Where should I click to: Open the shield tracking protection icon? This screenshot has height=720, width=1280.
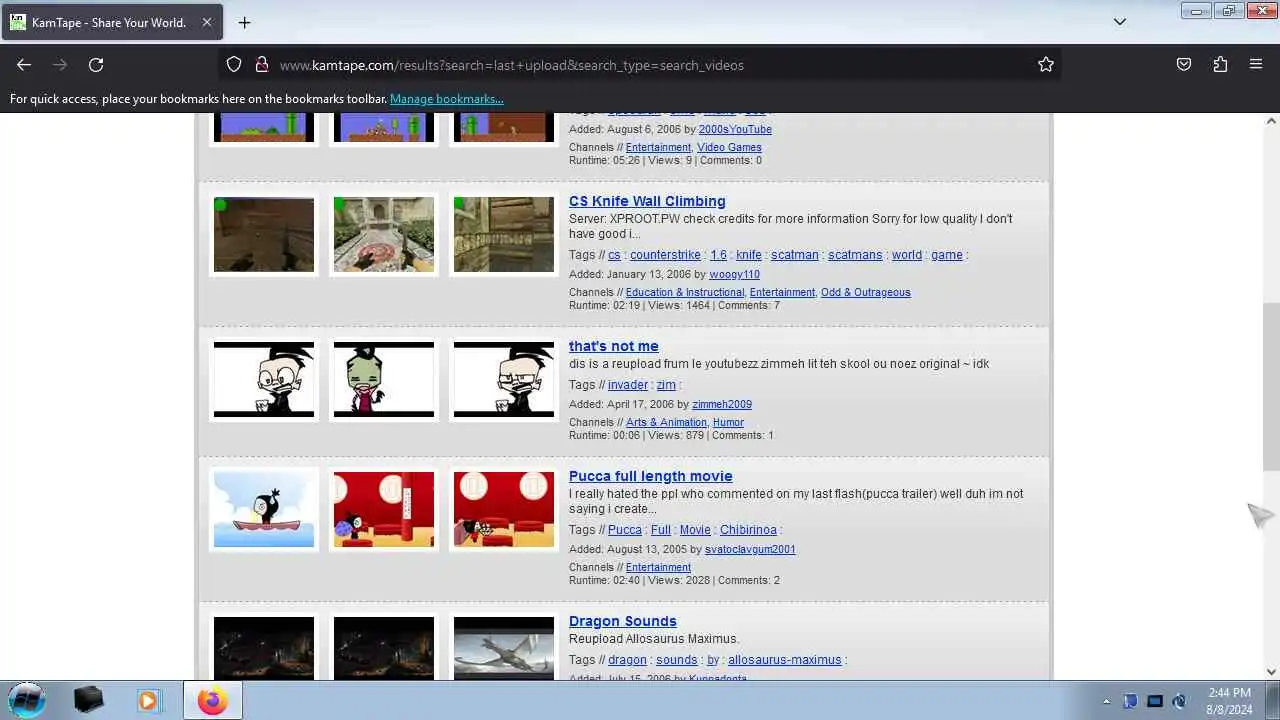(234, 65)
